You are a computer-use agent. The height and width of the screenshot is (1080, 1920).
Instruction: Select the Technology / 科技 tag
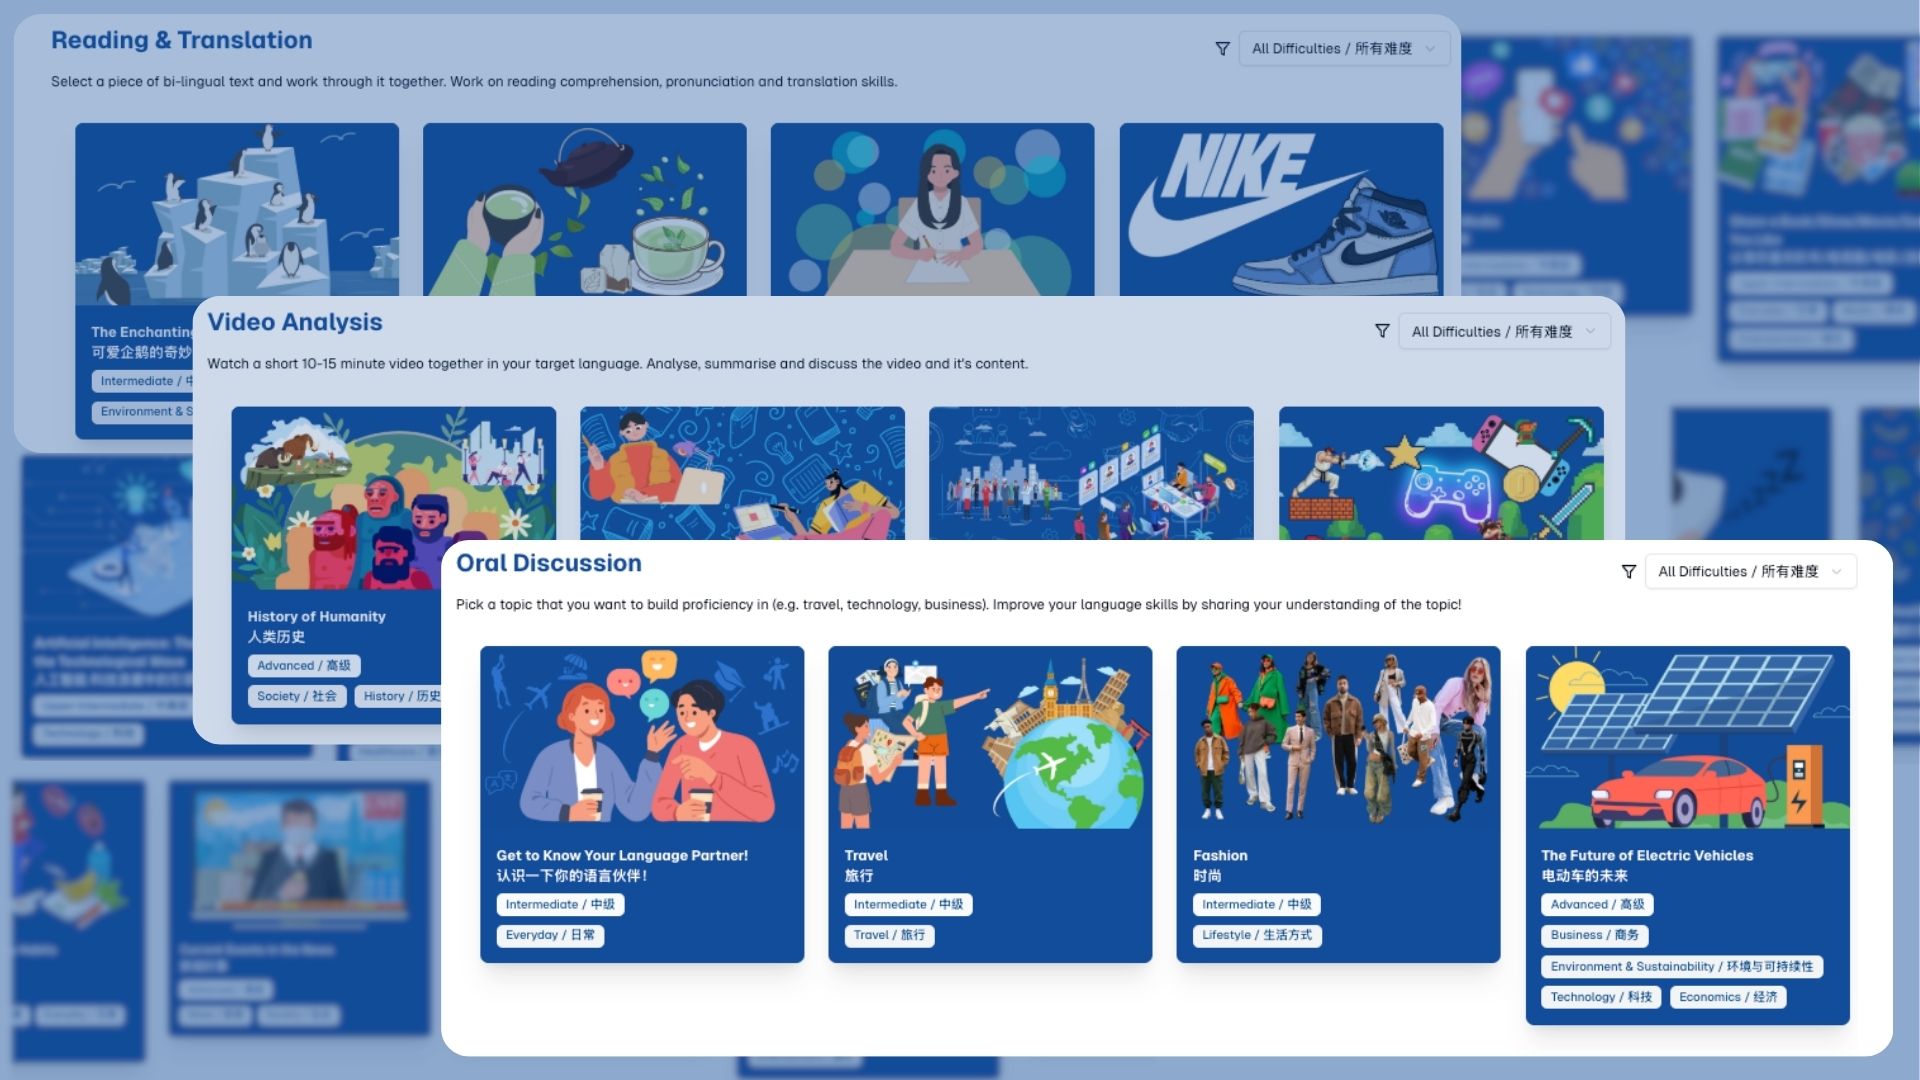tap(1601, 997)
